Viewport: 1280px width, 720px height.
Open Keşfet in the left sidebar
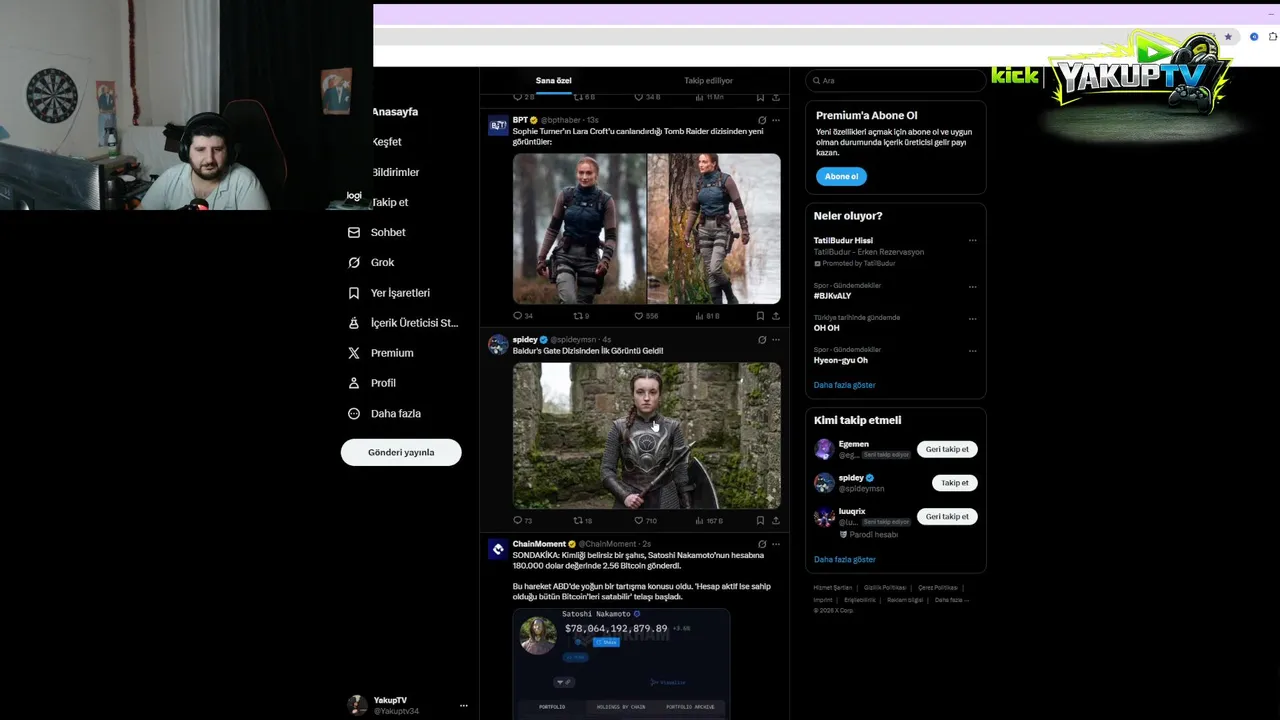387,142
